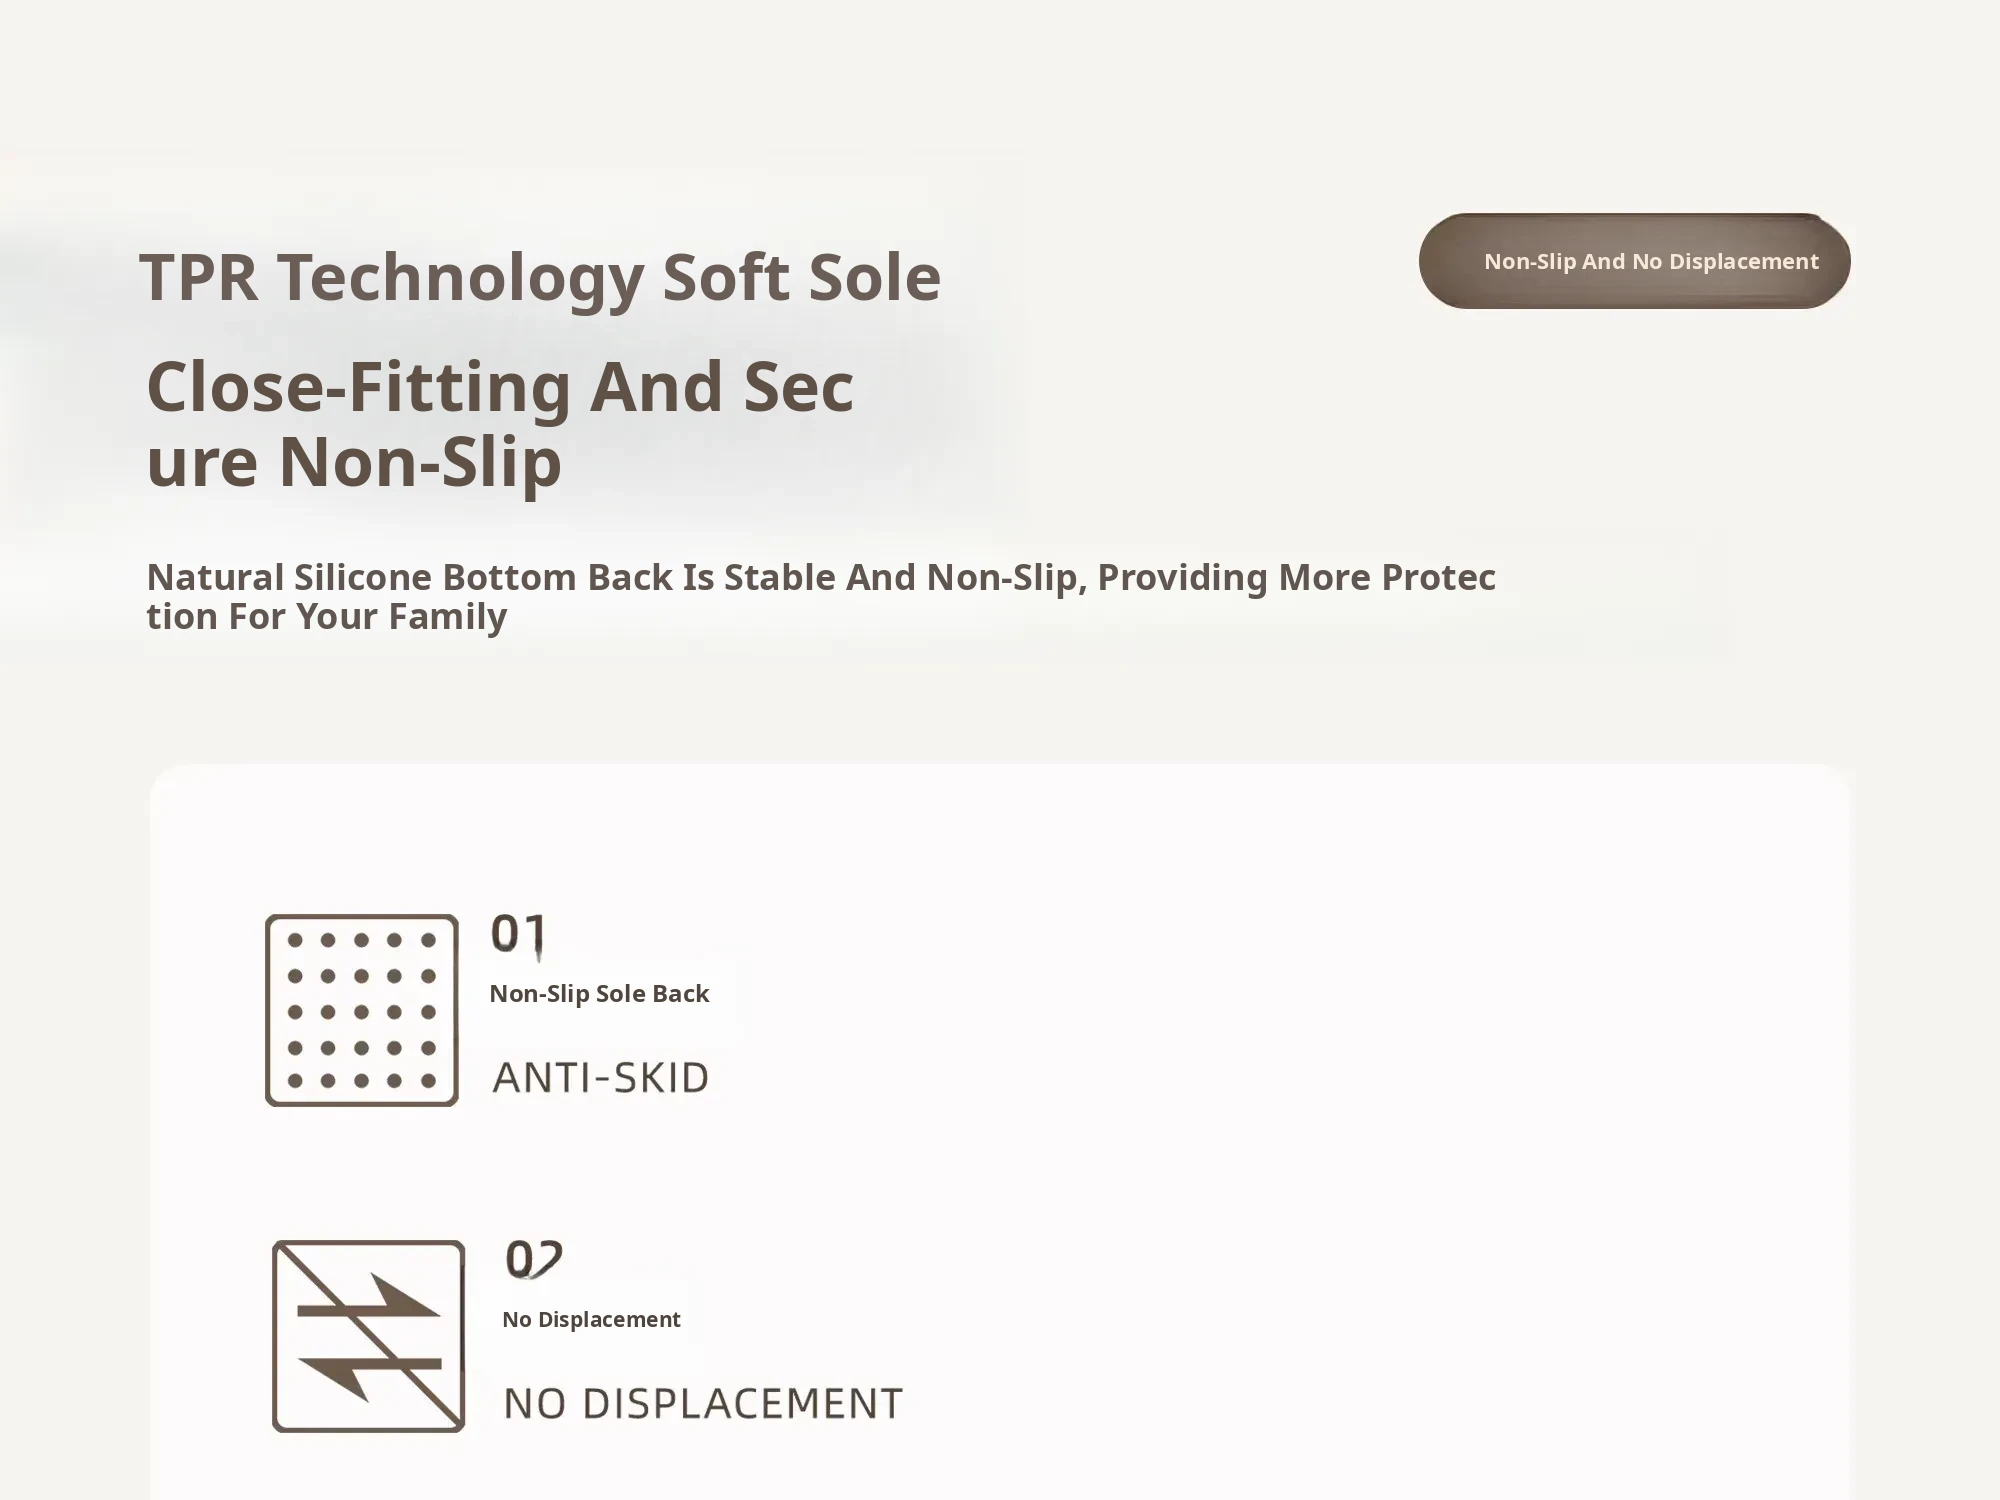Click the Non-Slip And No Displacement pill button

1634,261
